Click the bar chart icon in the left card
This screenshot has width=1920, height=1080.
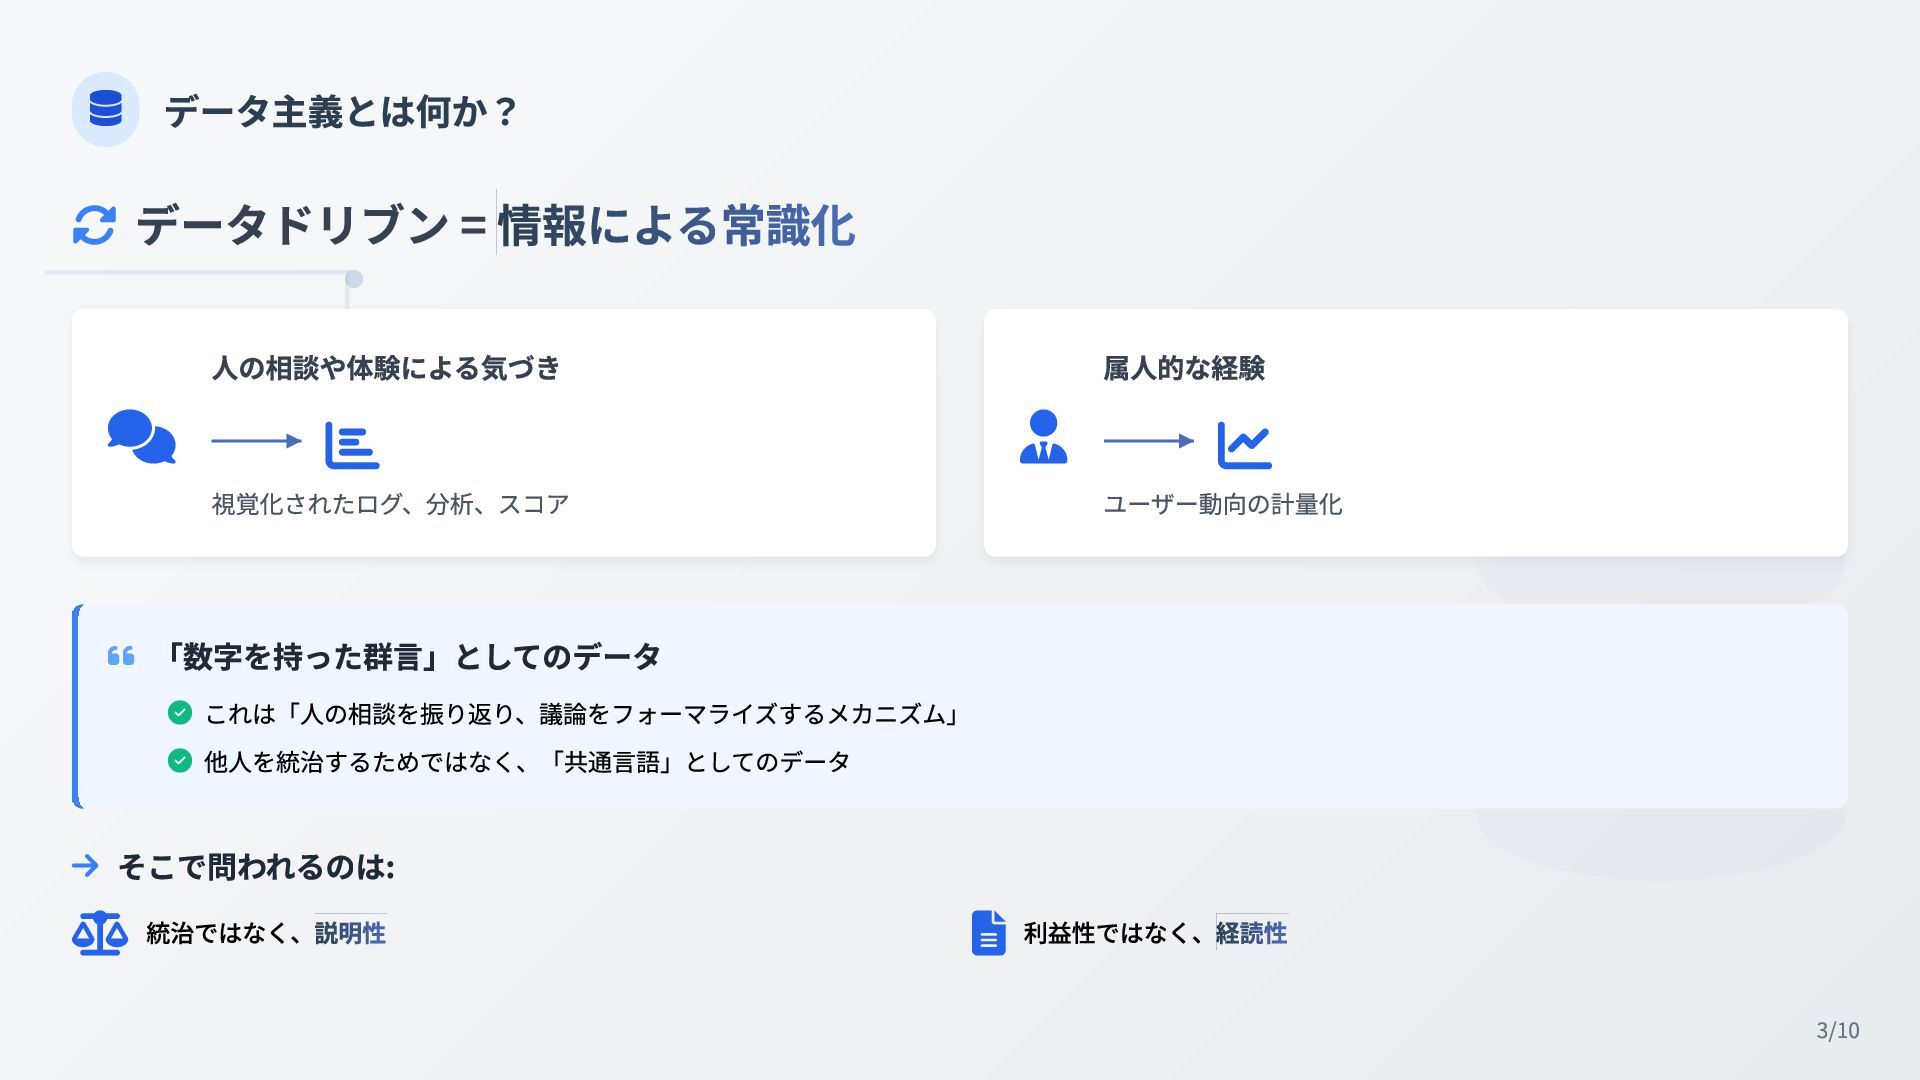click(x=352, y=445)
